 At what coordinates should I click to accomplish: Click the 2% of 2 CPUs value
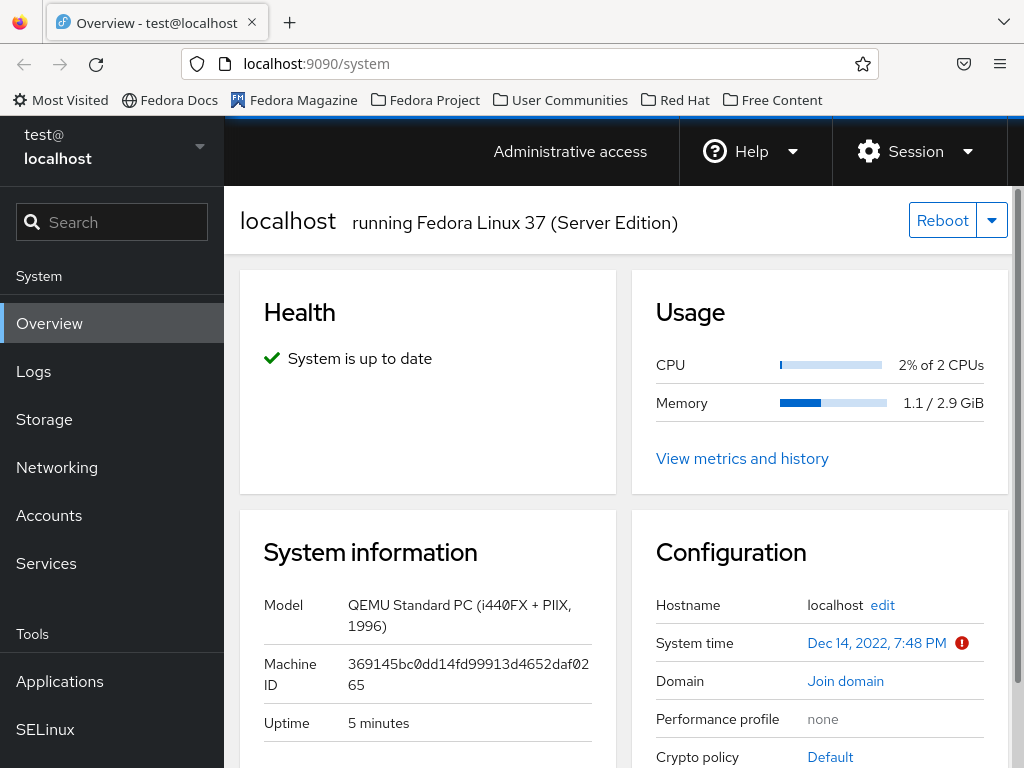[941, 365]
